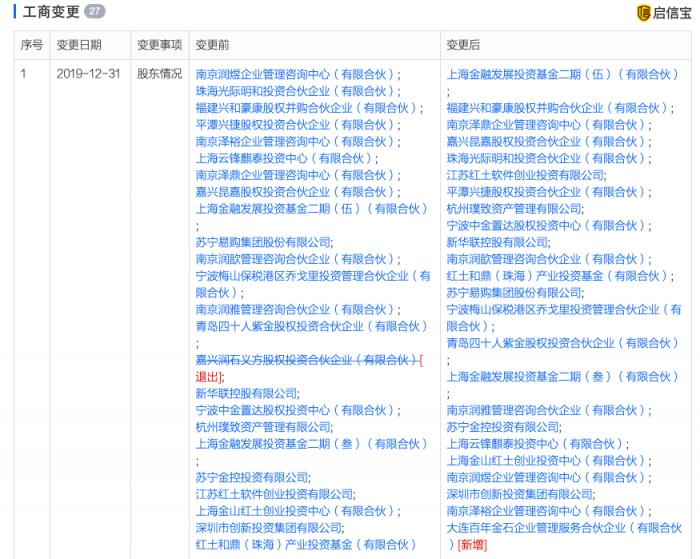Open 上海金融发展投资基金二期（伍） in 变更后 column
The image size is (700, 559).
563,74
